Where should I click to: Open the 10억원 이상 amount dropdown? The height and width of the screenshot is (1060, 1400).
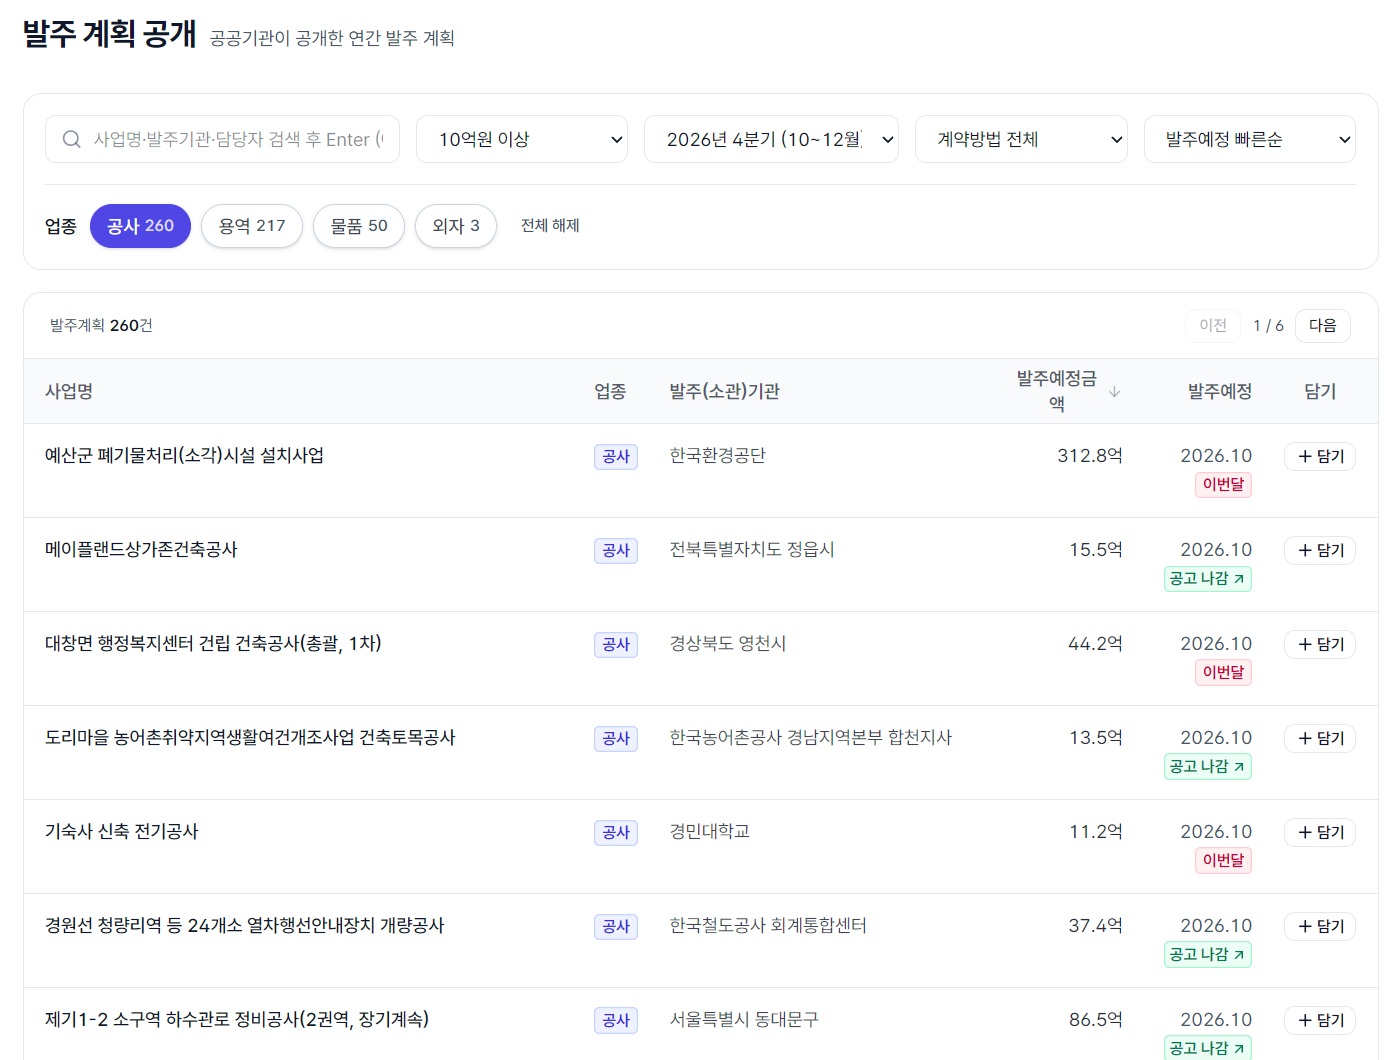coord(522,139)
